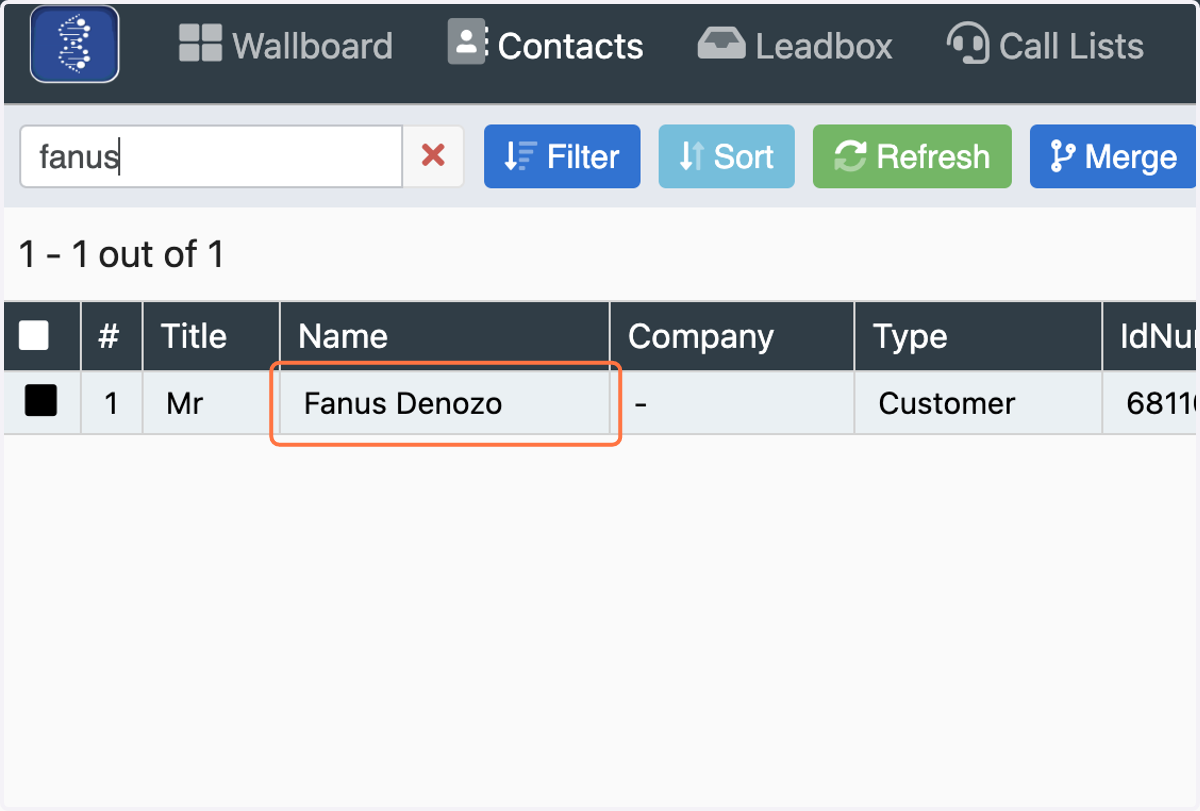Switch to the Contacts tab
This screenshot has height=811, width=1200.
point(546,45)
